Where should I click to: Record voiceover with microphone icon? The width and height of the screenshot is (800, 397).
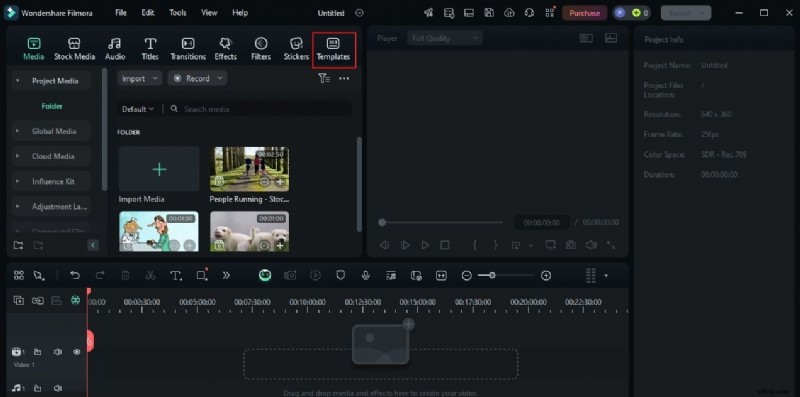tap(365, 276)
